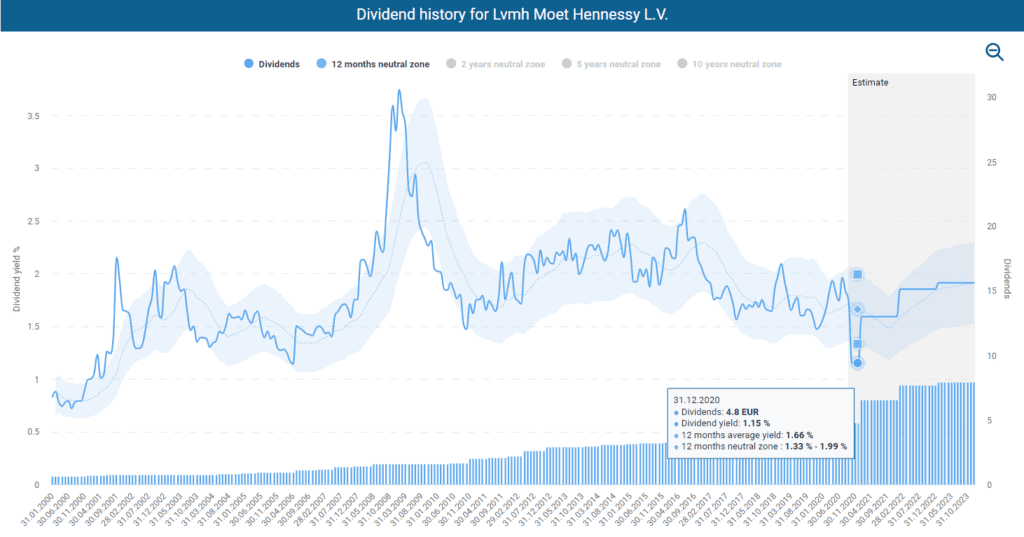1024x537 pixels.
Task: Click tooltip line Dividend yield: 1.15 %
Action: 722,423
